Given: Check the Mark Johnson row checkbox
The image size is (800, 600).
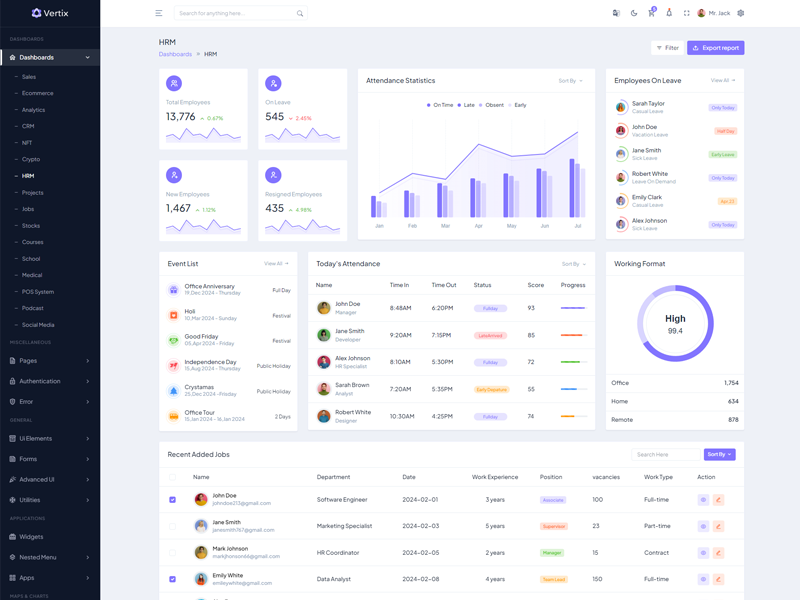Looking at the screenshot, I should (x=172, y=552).
